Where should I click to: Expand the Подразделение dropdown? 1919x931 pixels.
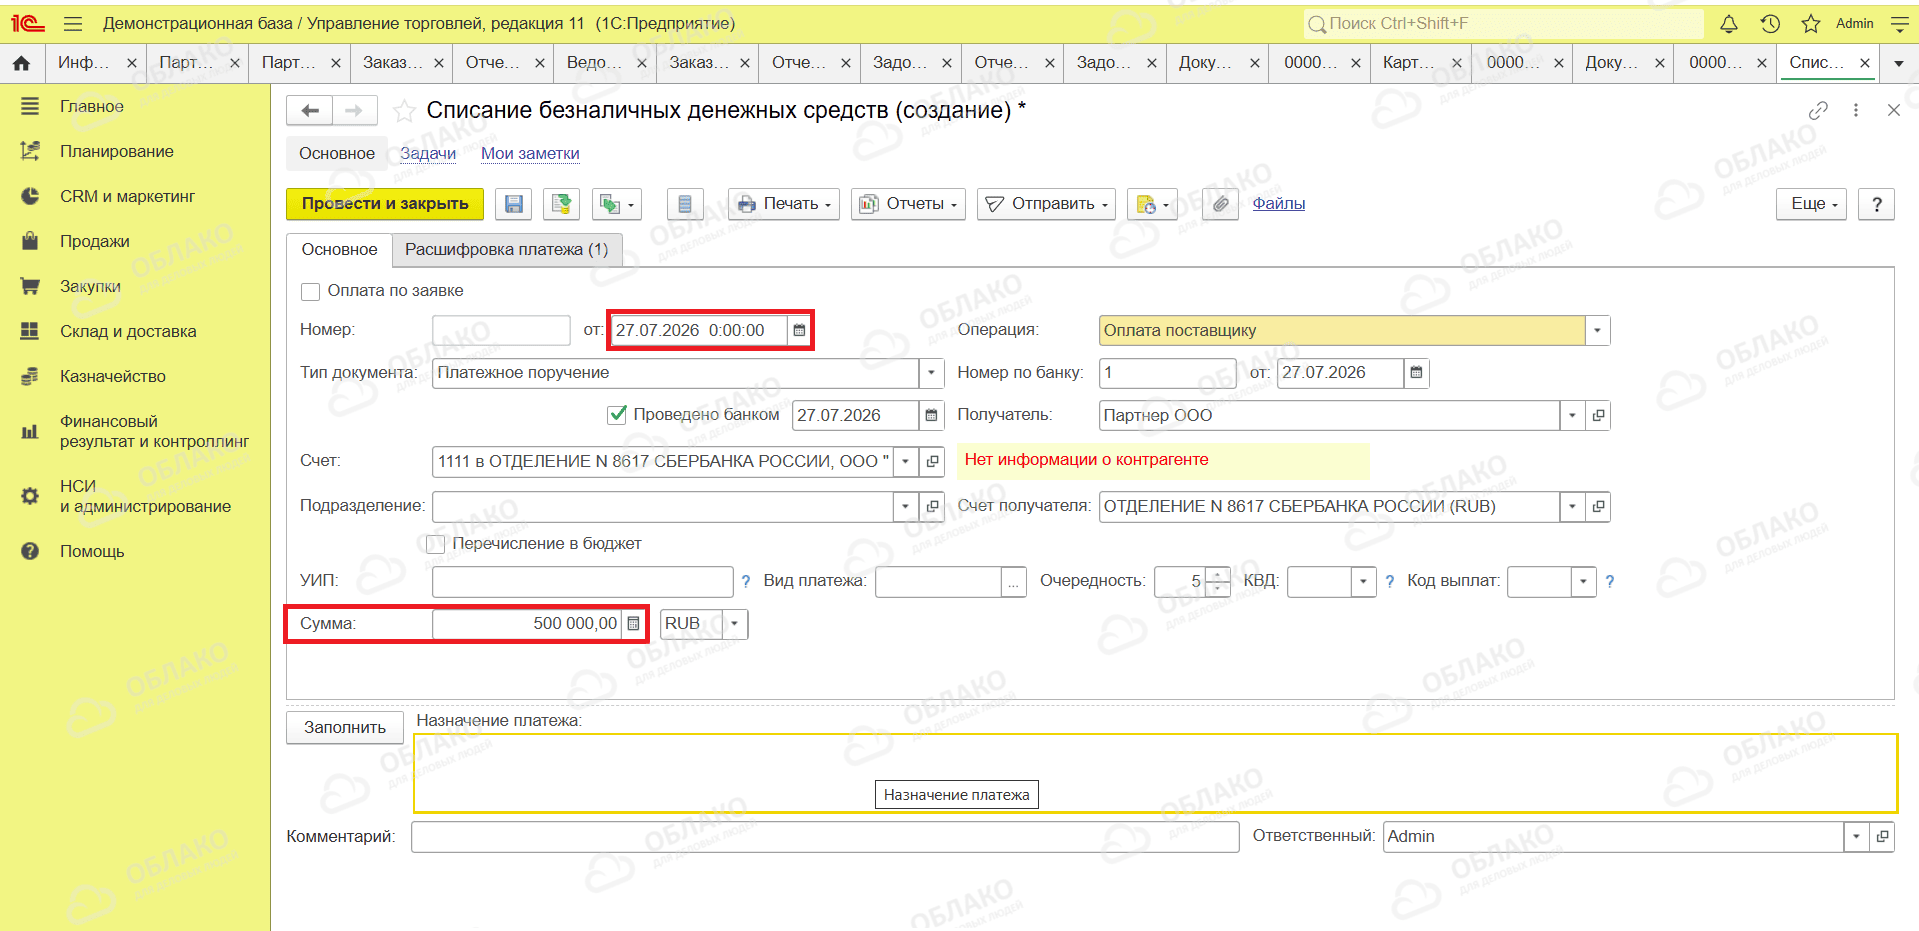click(905, 506)
